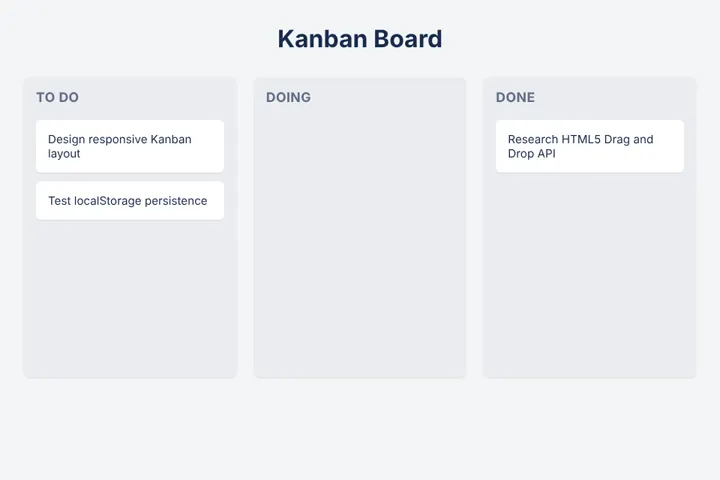Click the word "Kanban" in the page heading
The height and width of the screenshot is (480, 720).
pos(321,39)
